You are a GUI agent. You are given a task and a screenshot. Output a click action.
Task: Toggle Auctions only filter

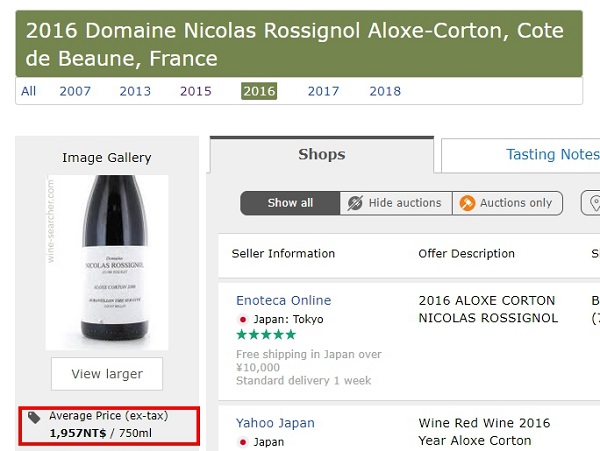pos(507,203)
